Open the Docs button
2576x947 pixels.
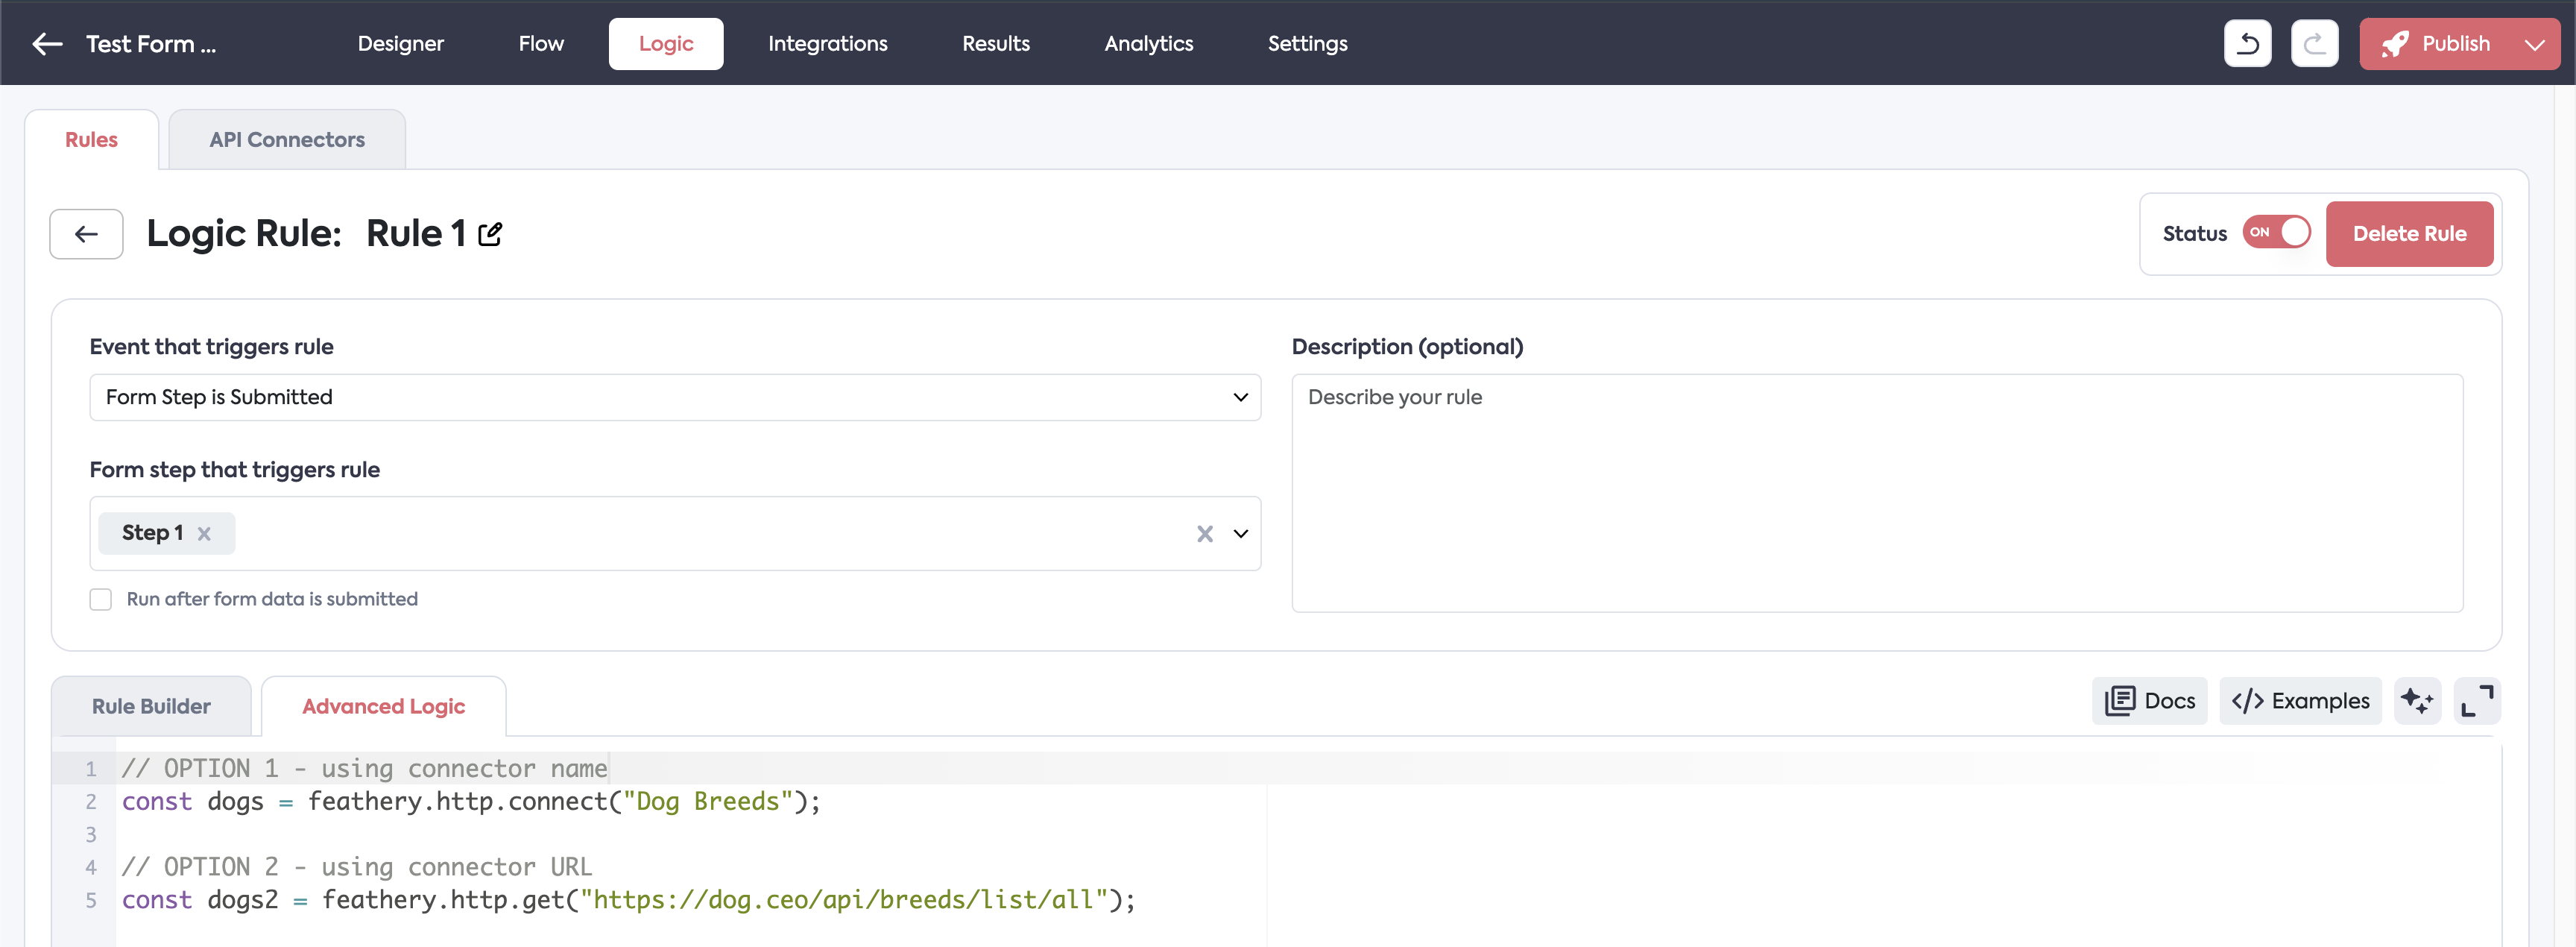tap(2149, 700)
